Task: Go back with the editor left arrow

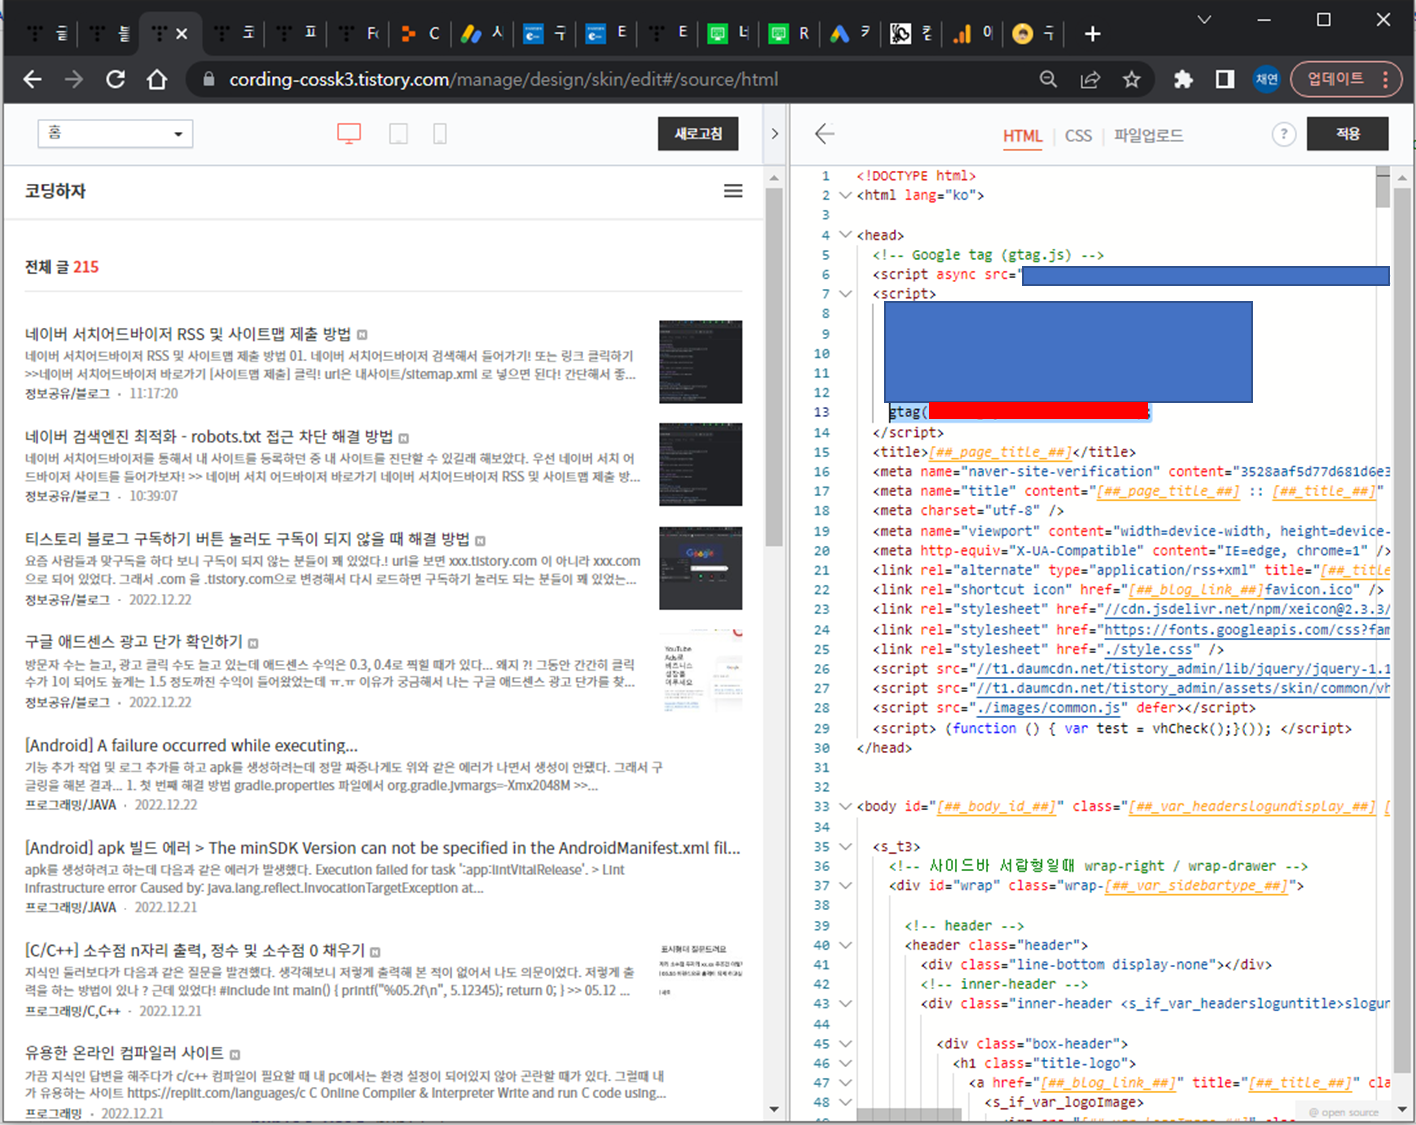Action: 825,134
